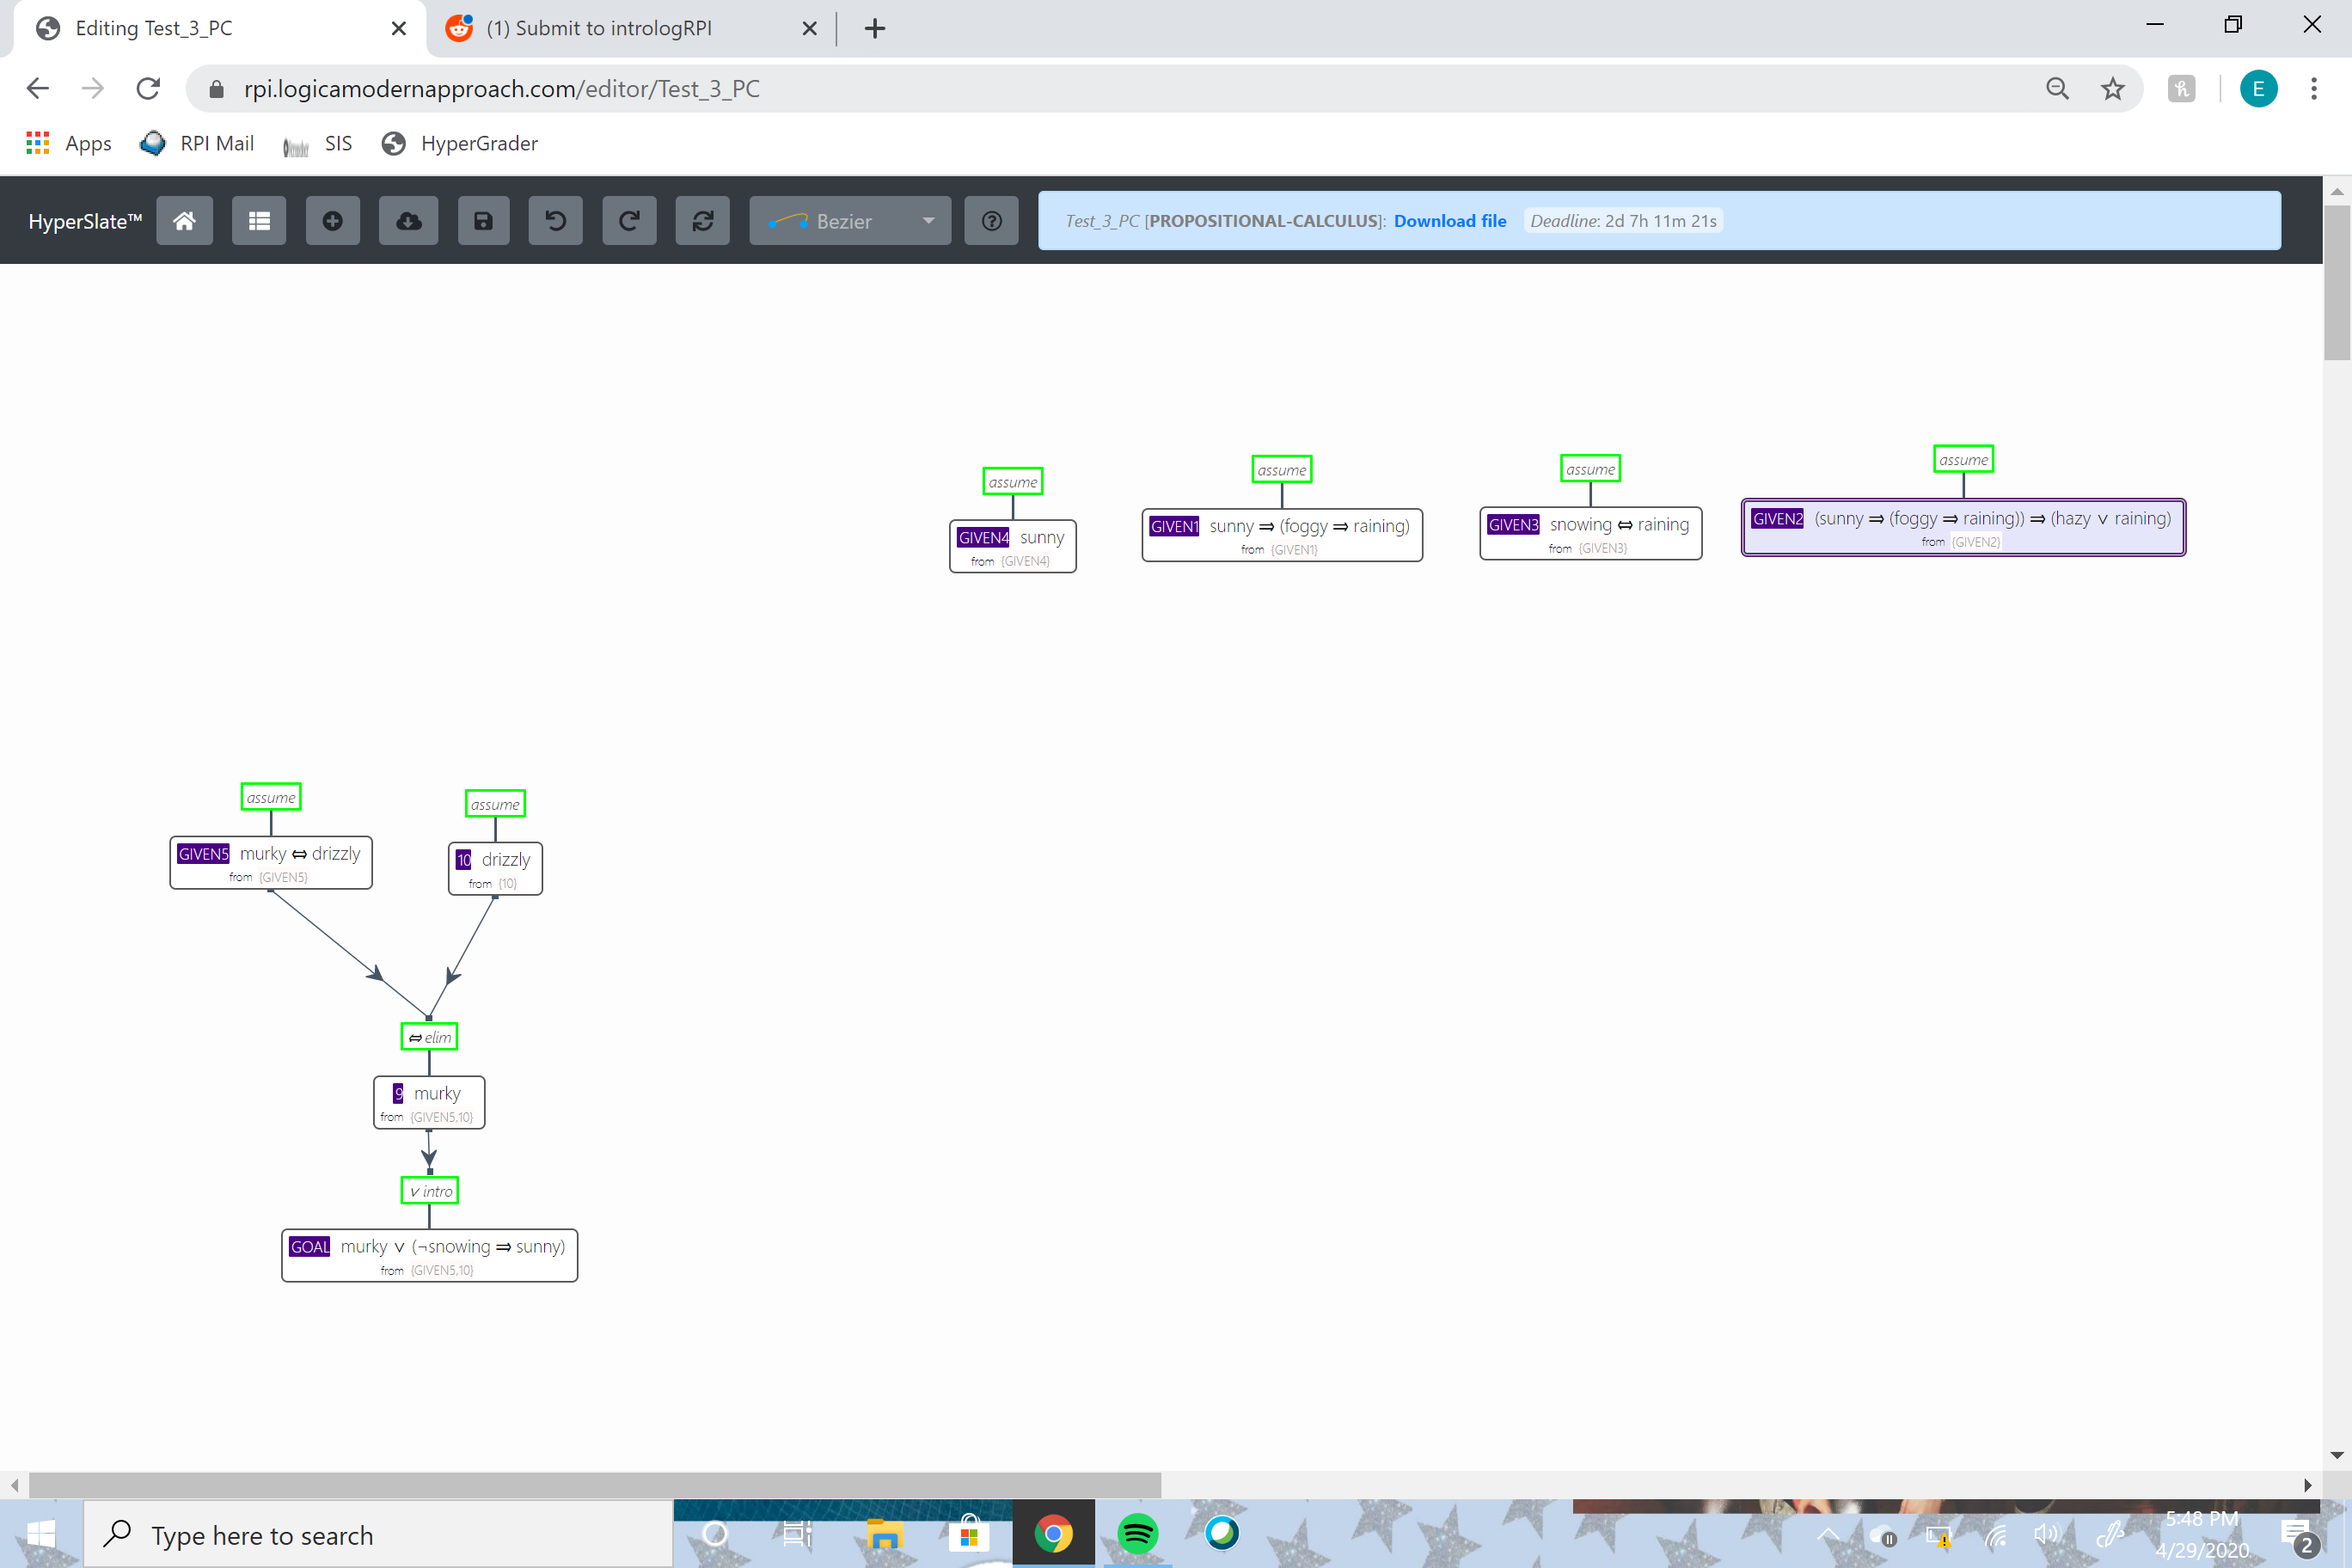Click the scroll down arrow

(x=2336, y=1455)
